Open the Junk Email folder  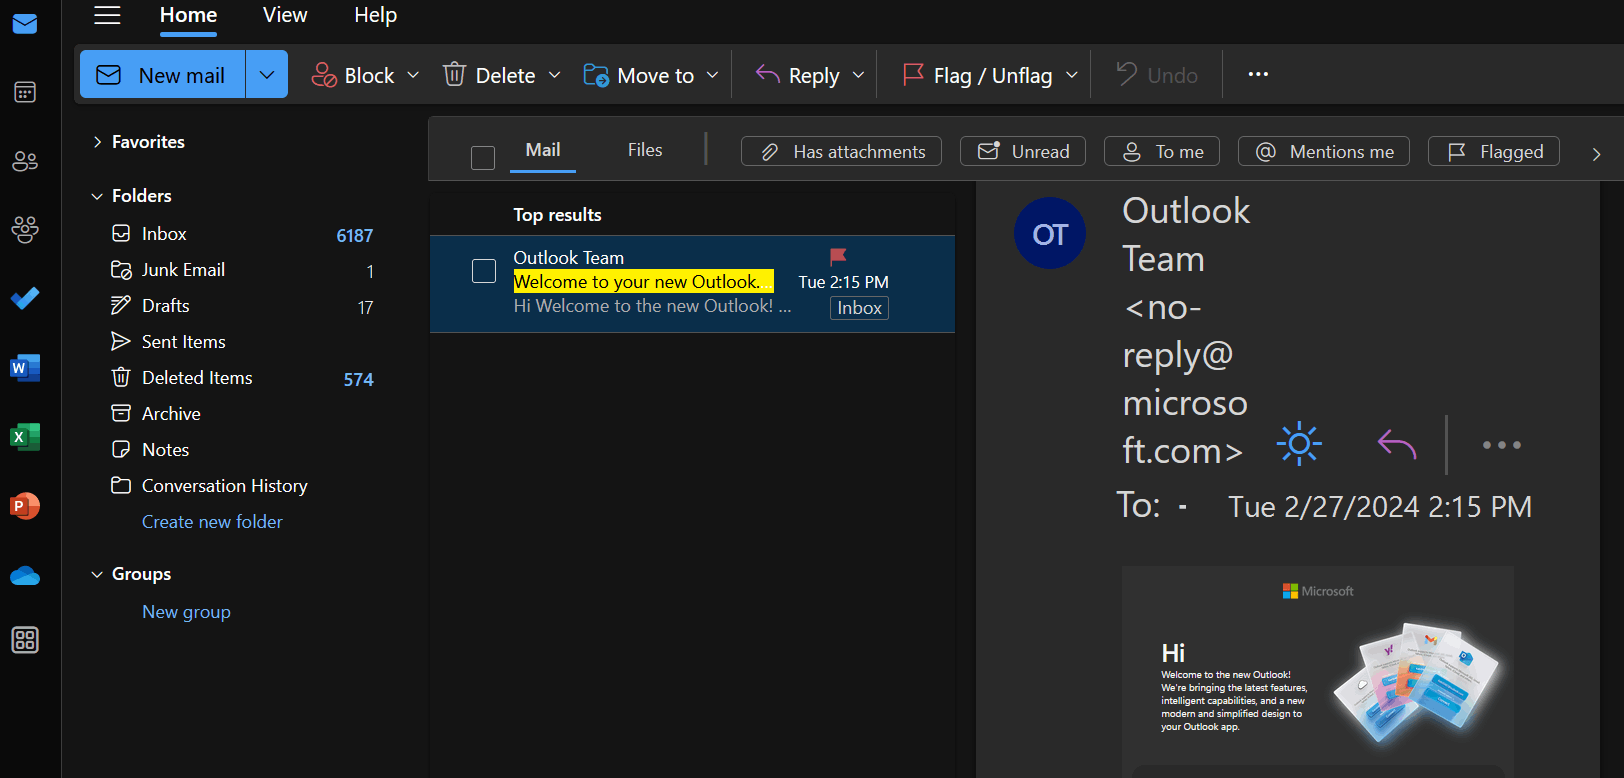241,270
